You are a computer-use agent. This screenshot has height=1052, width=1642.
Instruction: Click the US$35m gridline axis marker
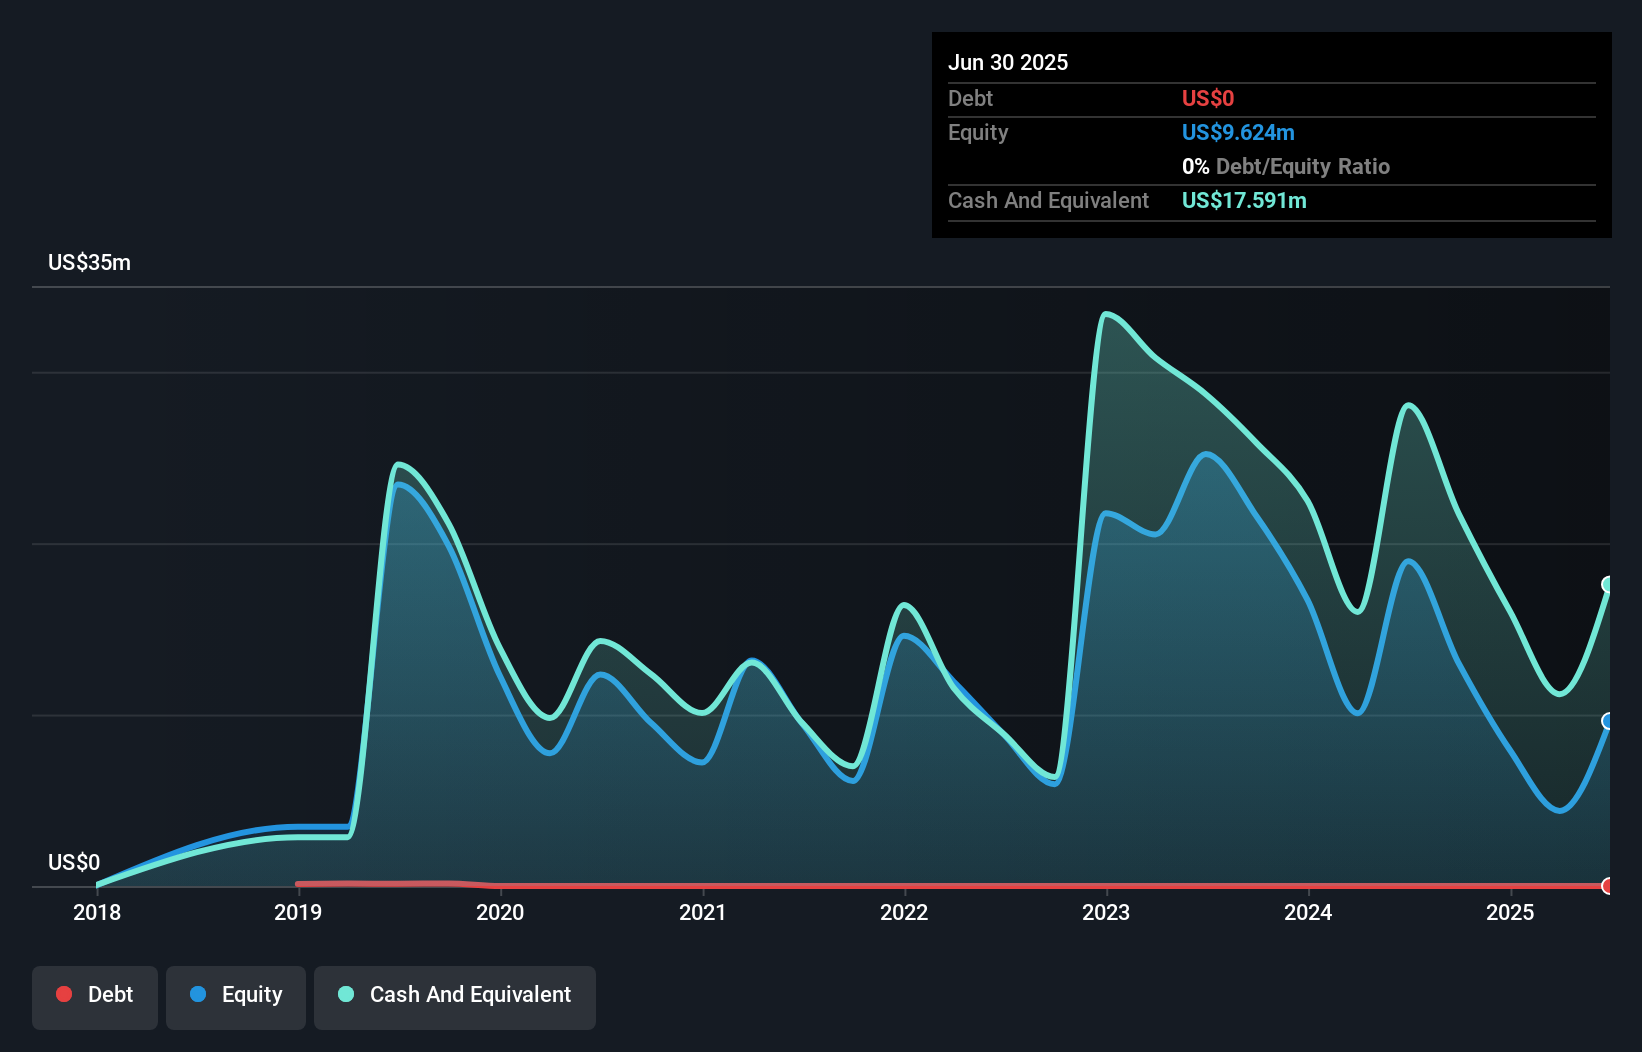point(89,262)
